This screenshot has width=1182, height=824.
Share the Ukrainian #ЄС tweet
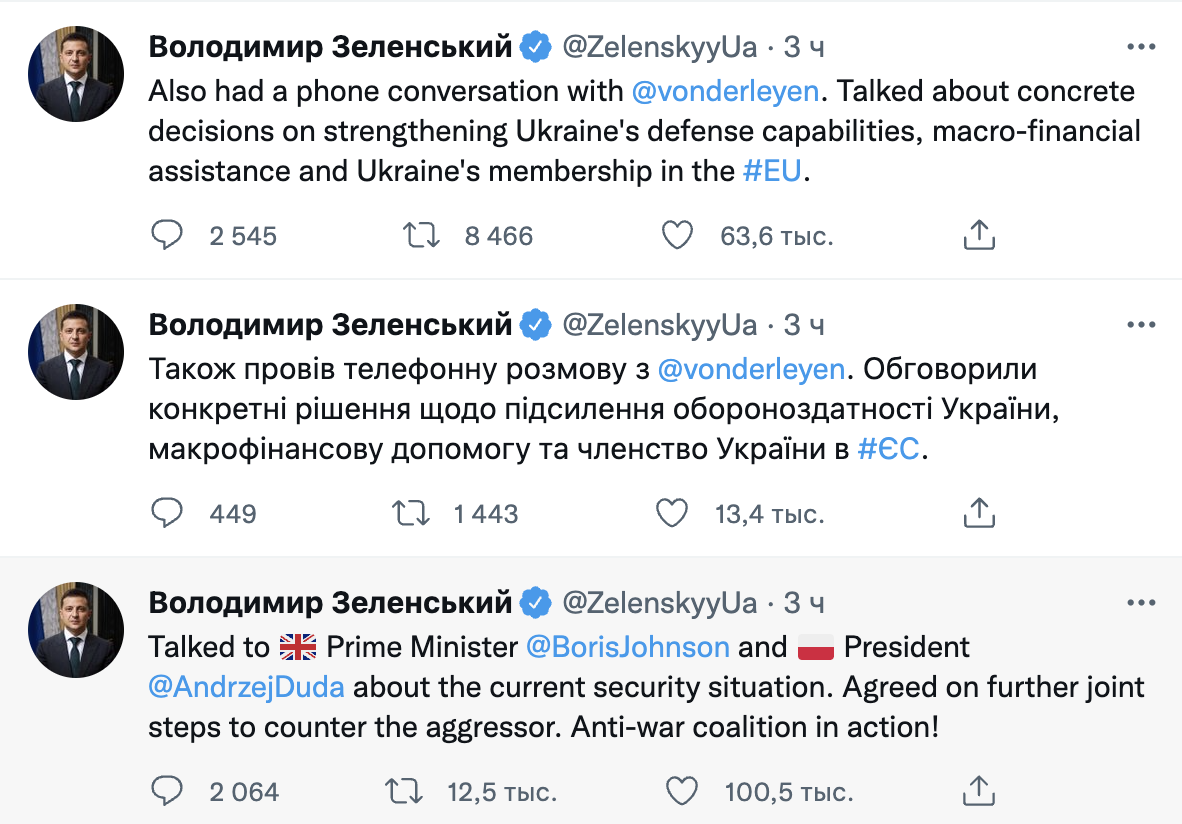(x=979, y=514)
